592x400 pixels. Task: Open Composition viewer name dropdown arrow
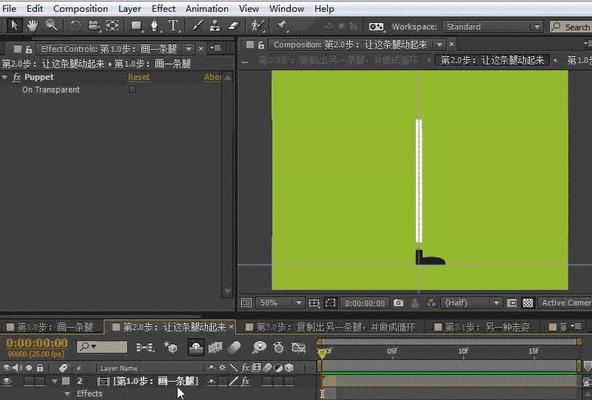coord(439,45)
